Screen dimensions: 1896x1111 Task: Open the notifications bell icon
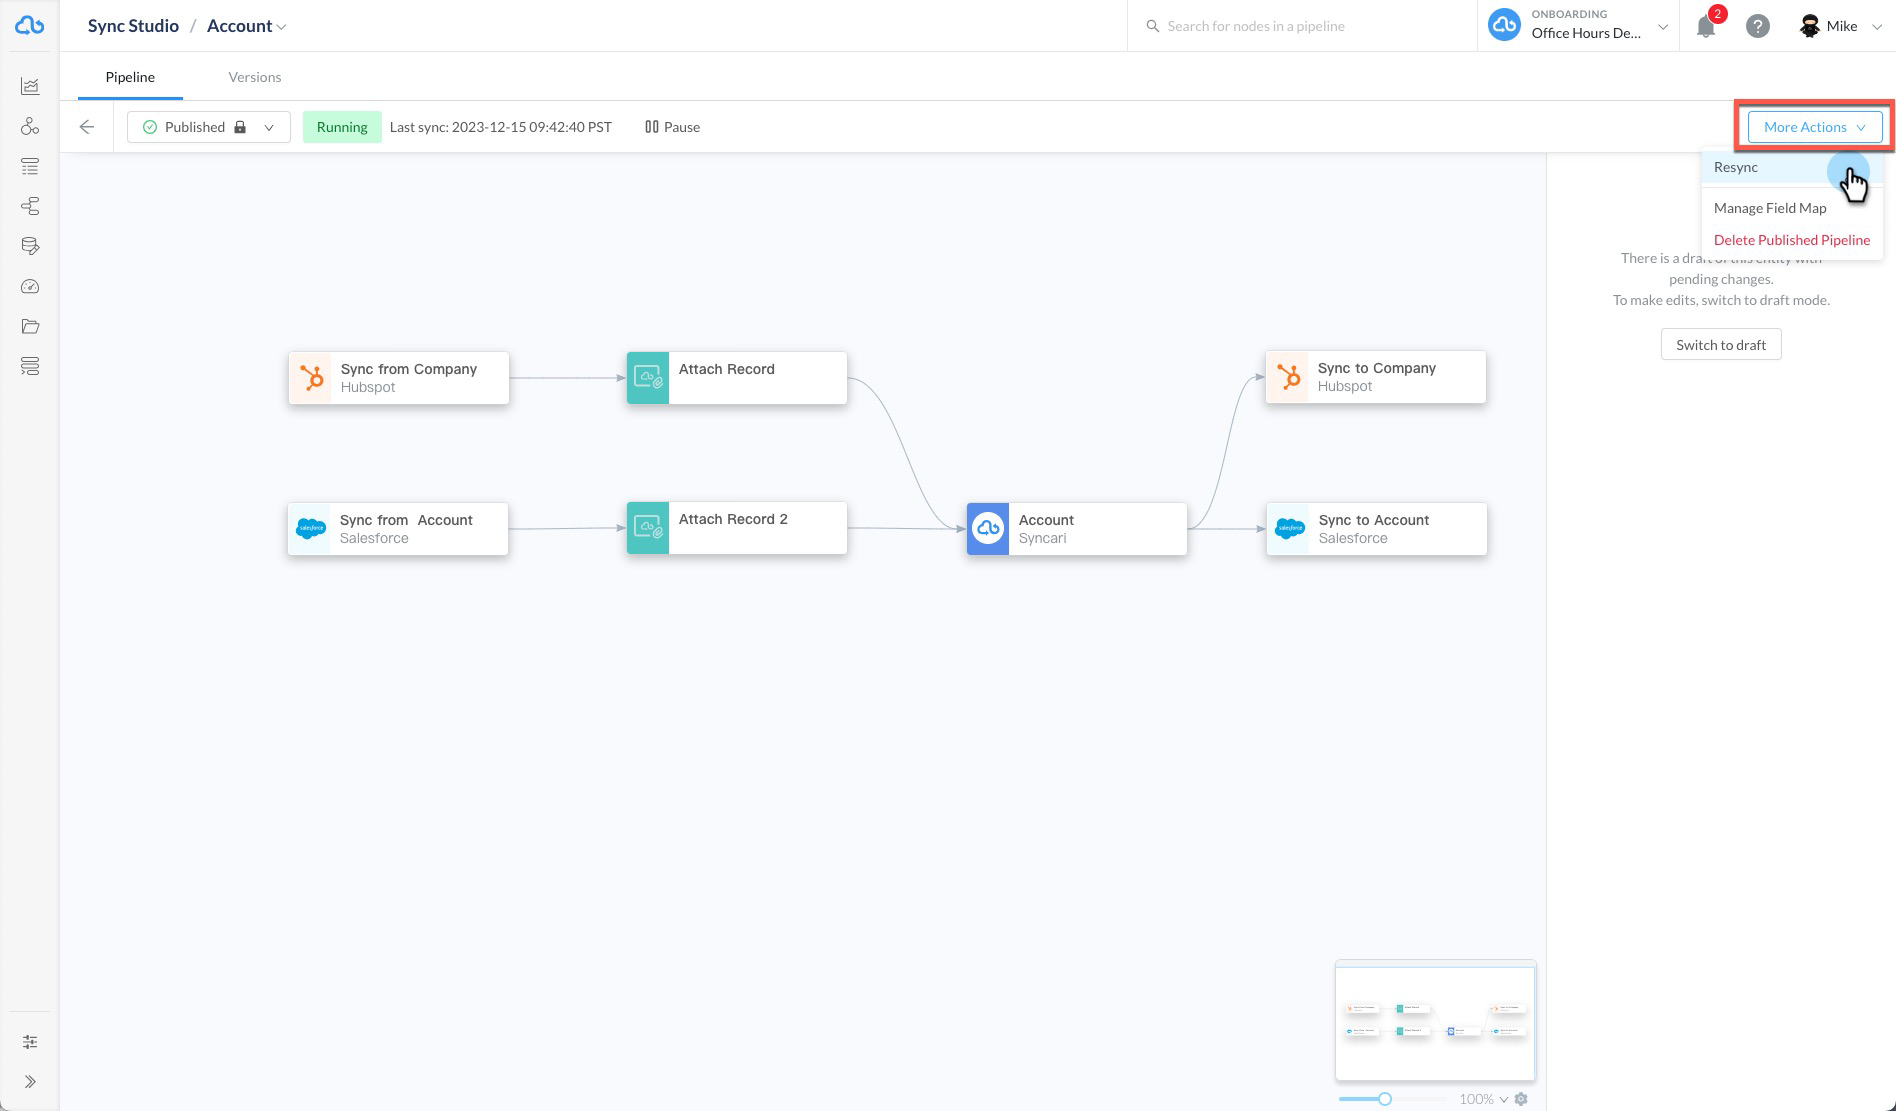point(1706,27)
